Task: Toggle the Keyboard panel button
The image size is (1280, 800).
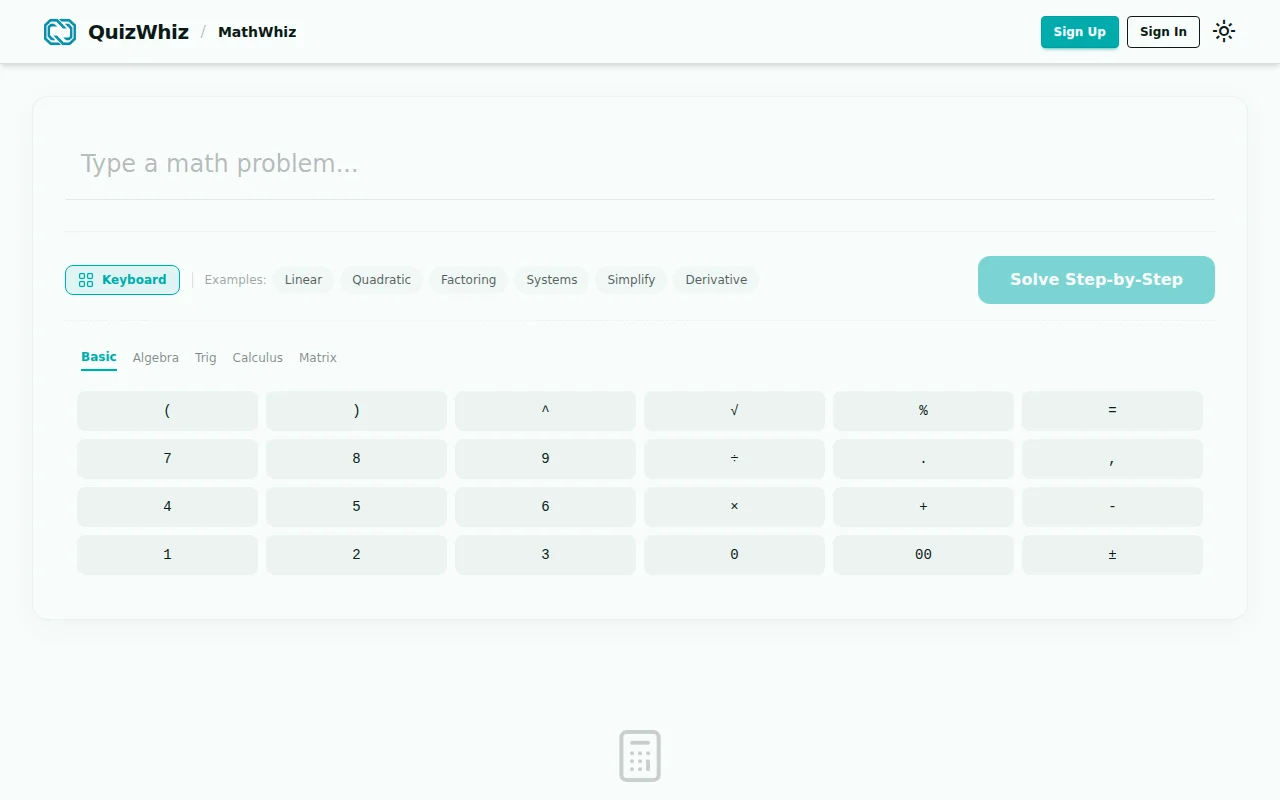Action: 122,280
